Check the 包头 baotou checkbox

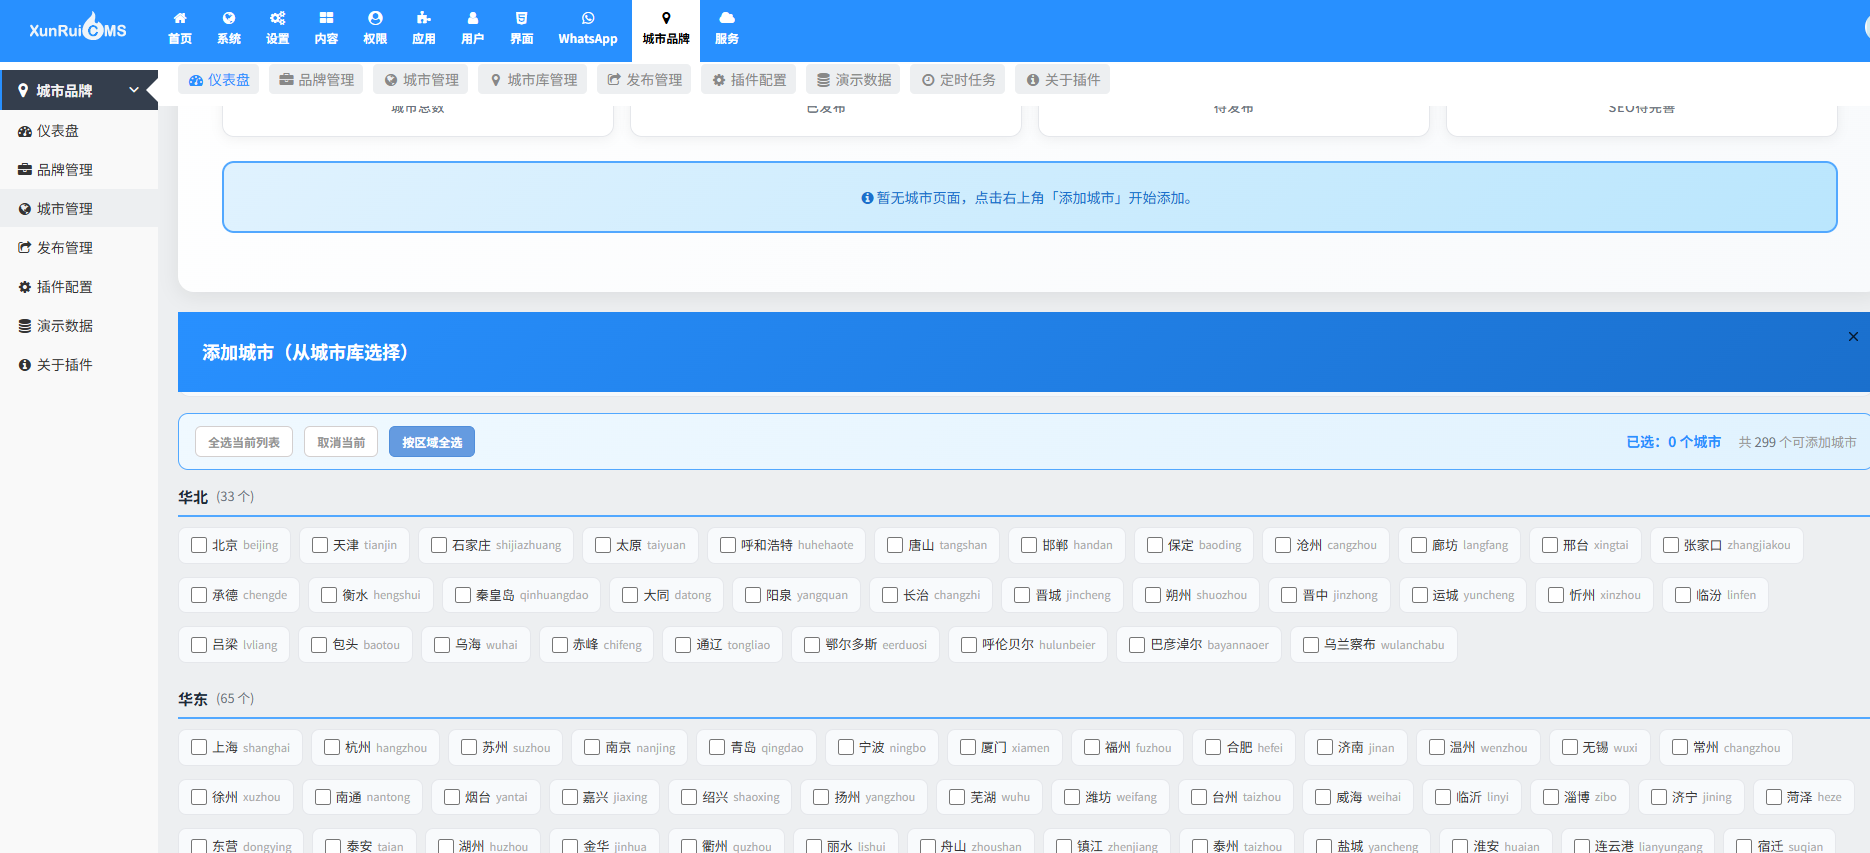click(319, 645)
